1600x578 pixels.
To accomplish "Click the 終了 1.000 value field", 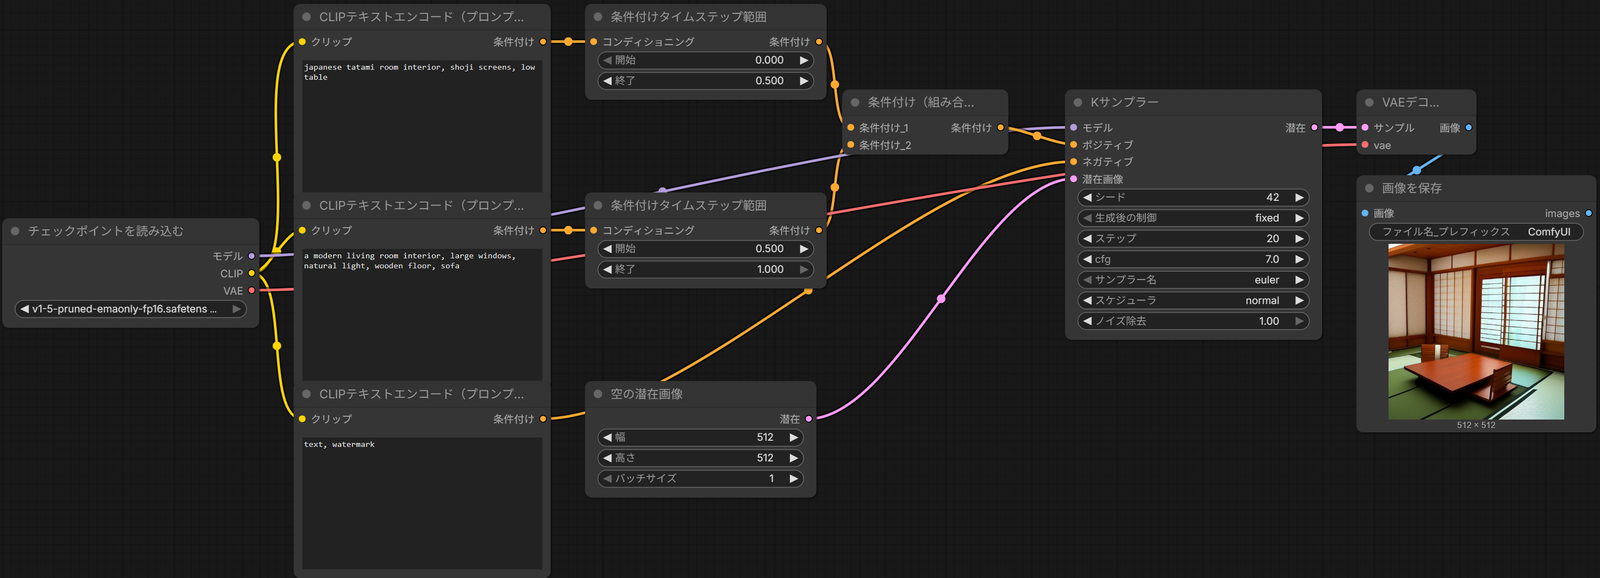I will pos(706,269).
